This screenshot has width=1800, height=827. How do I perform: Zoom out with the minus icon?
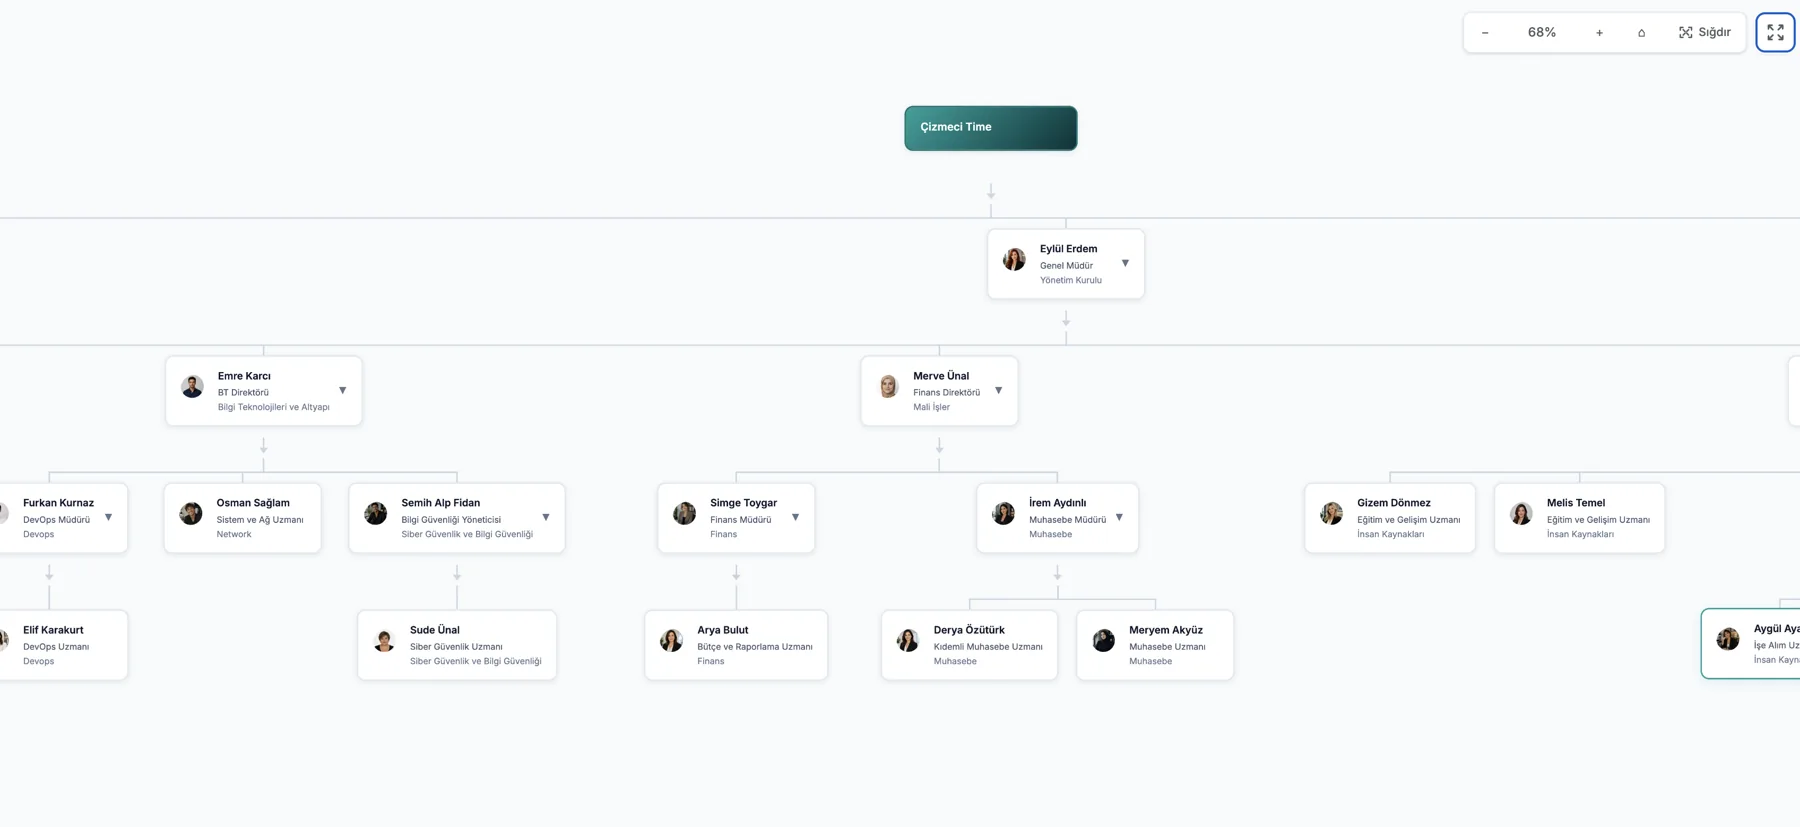coord(1485,33)
